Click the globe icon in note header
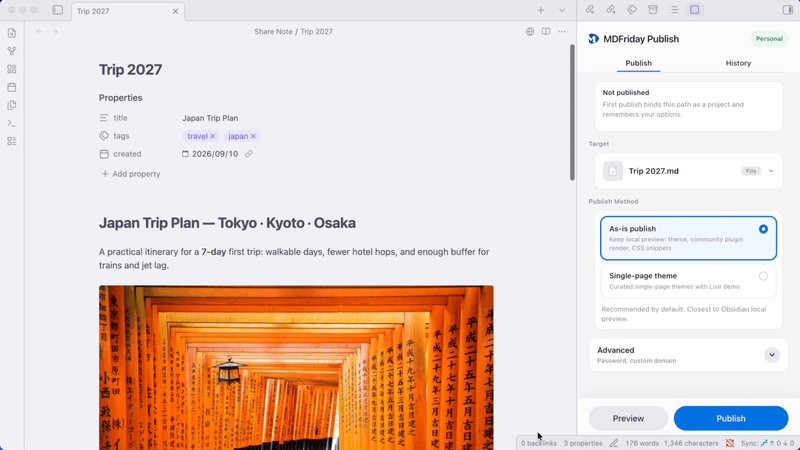This screenshot has height=450, width=800. point(530,32)
